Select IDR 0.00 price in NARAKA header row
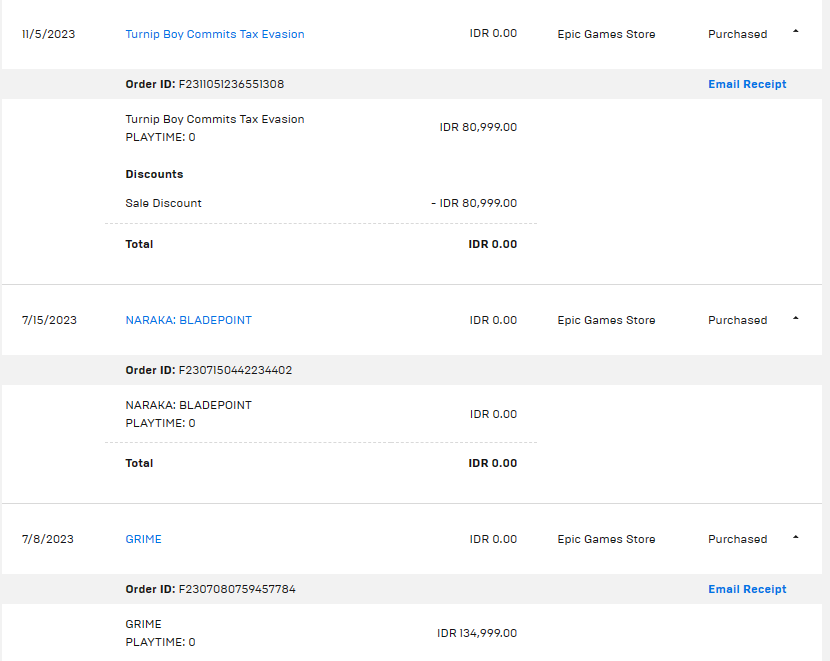The image size is (830, 661). [493, 320]
